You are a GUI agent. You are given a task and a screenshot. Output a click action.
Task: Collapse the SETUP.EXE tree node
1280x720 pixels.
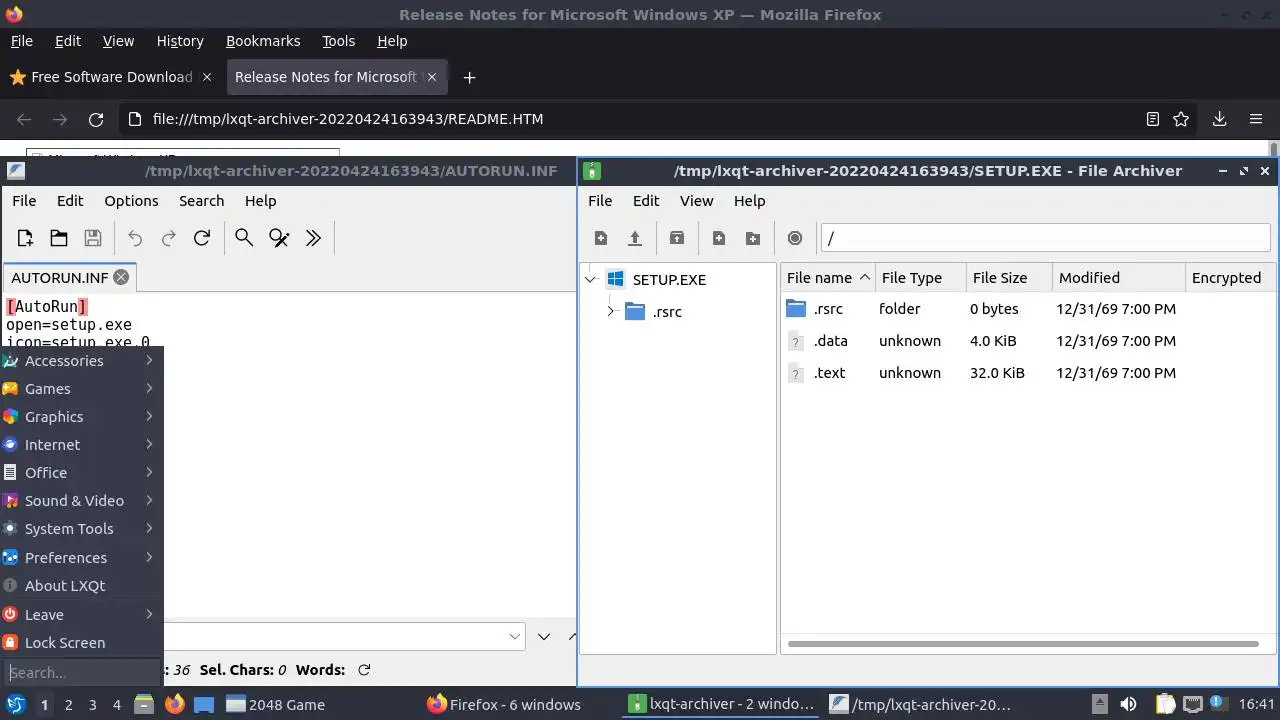[x=591, y=279]
